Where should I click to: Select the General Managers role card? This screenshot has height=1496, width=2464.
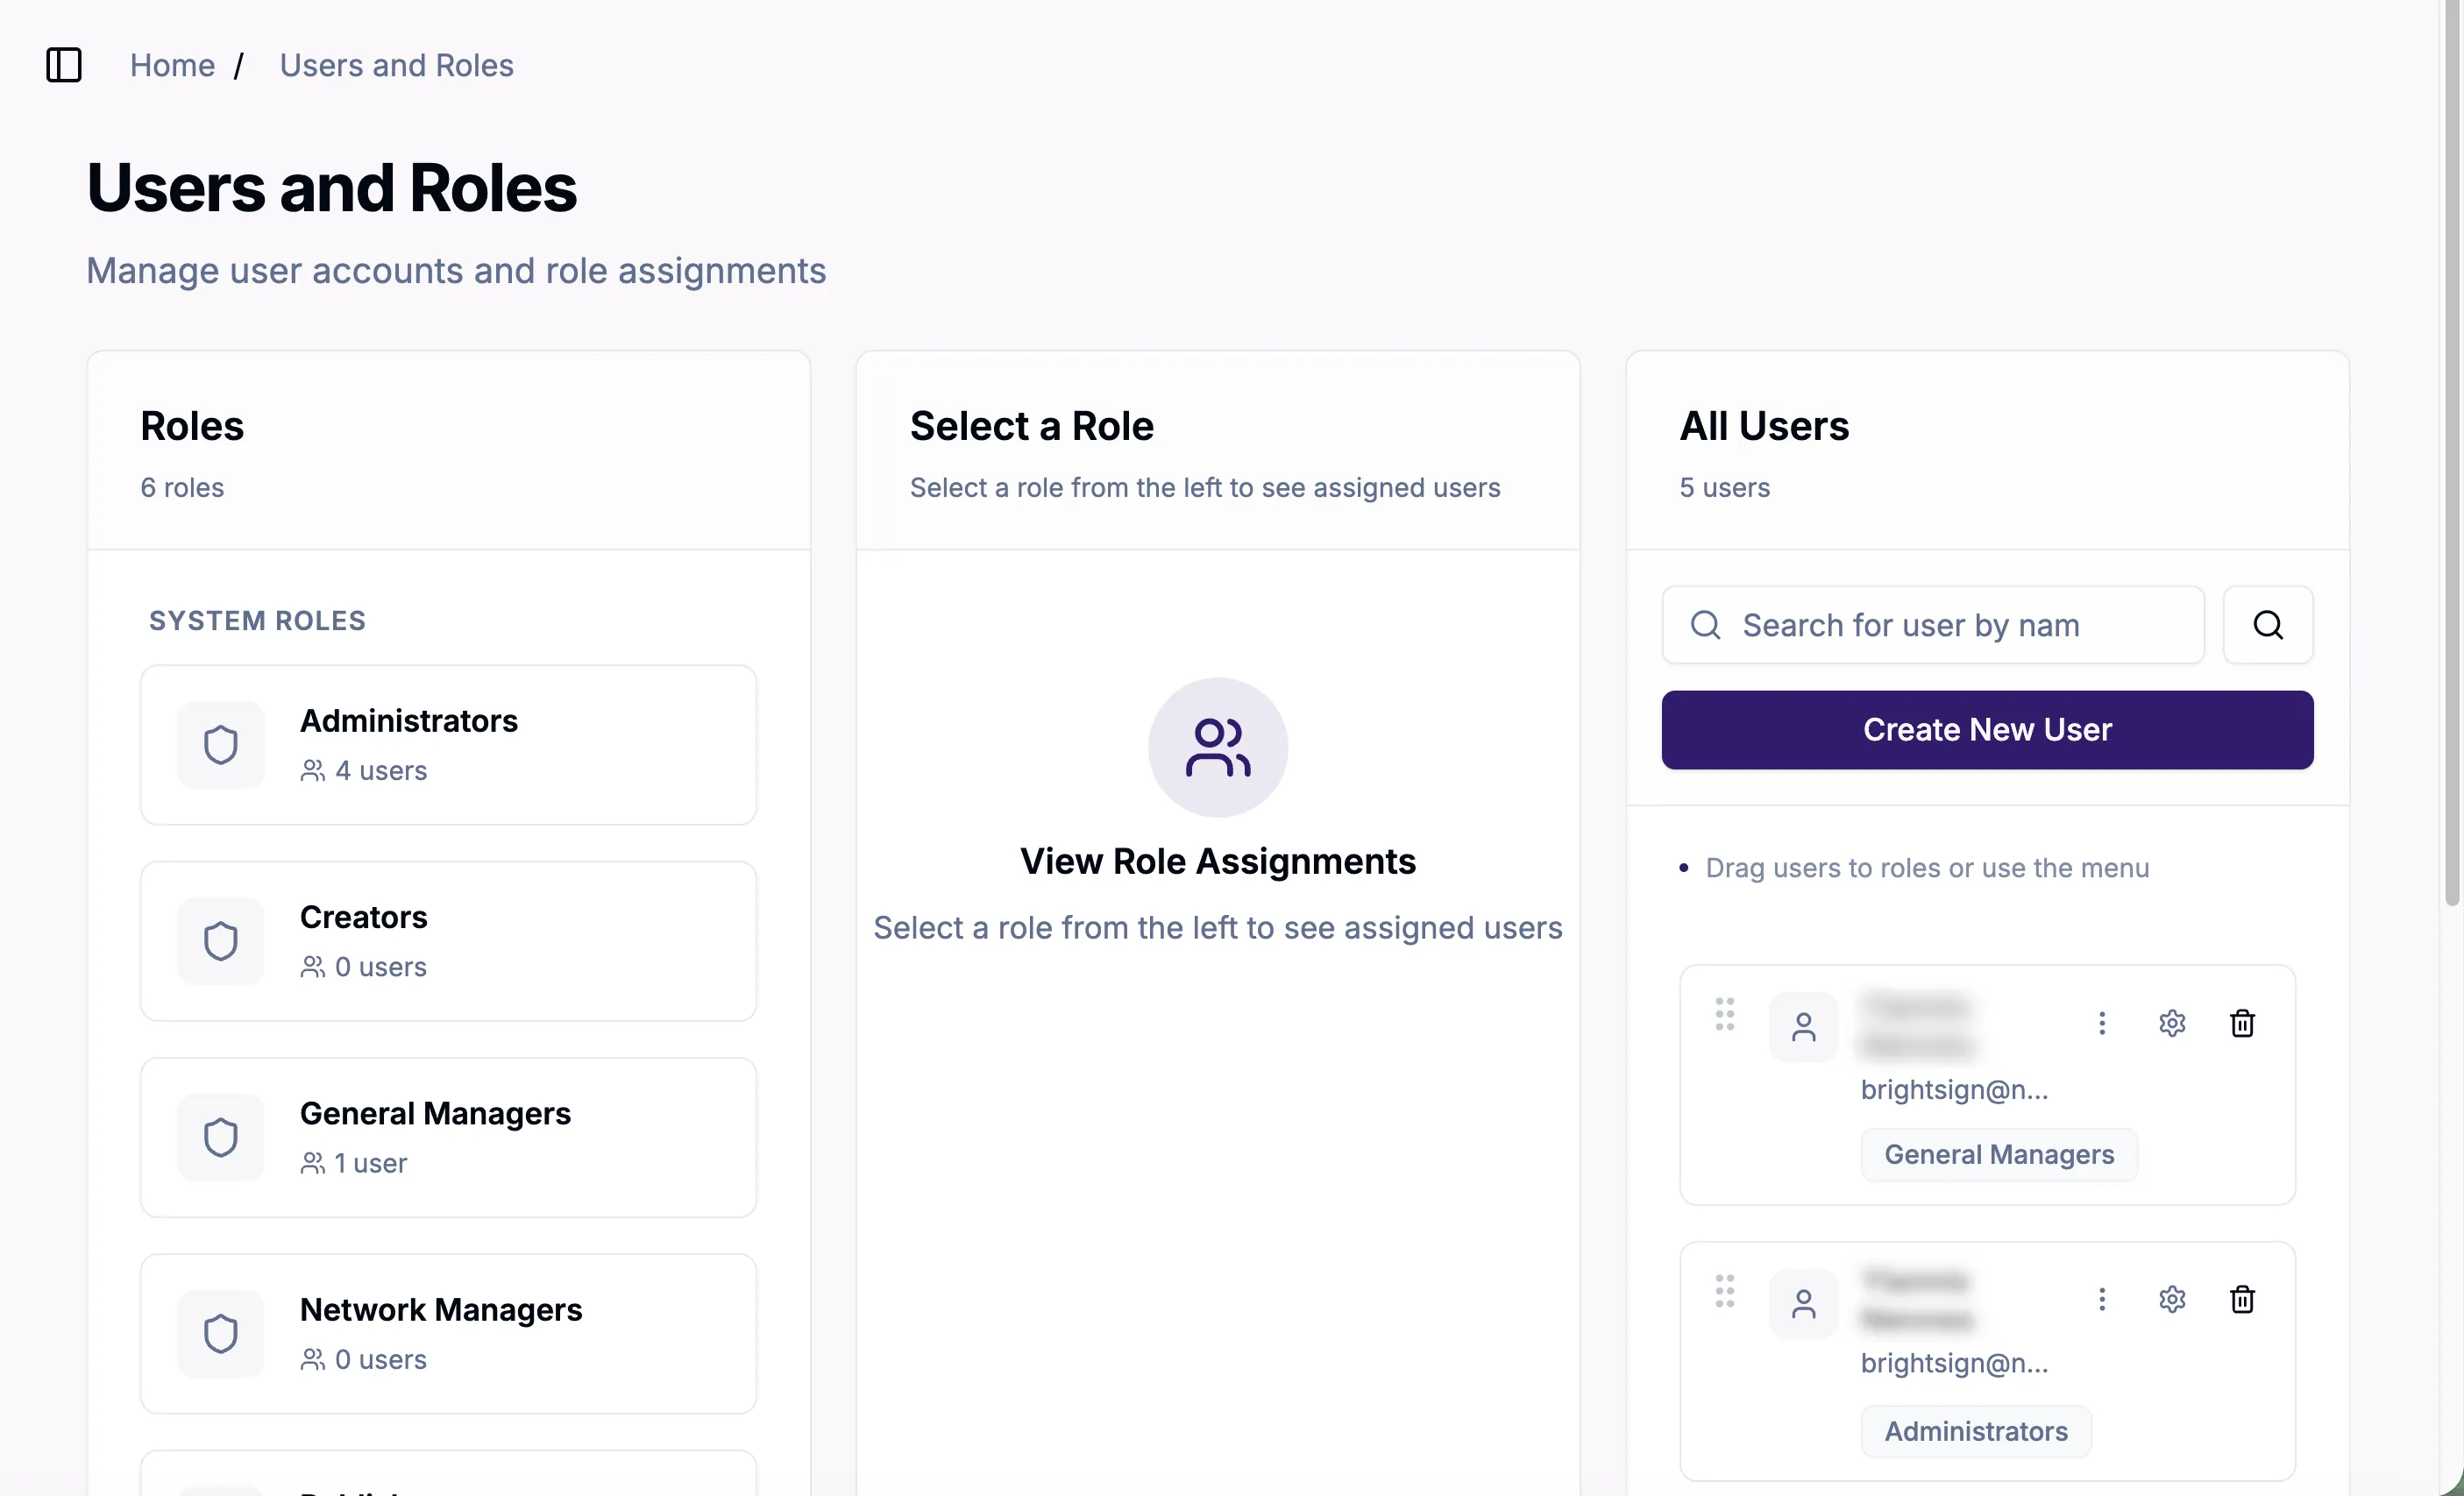[x=448, y=1137]
